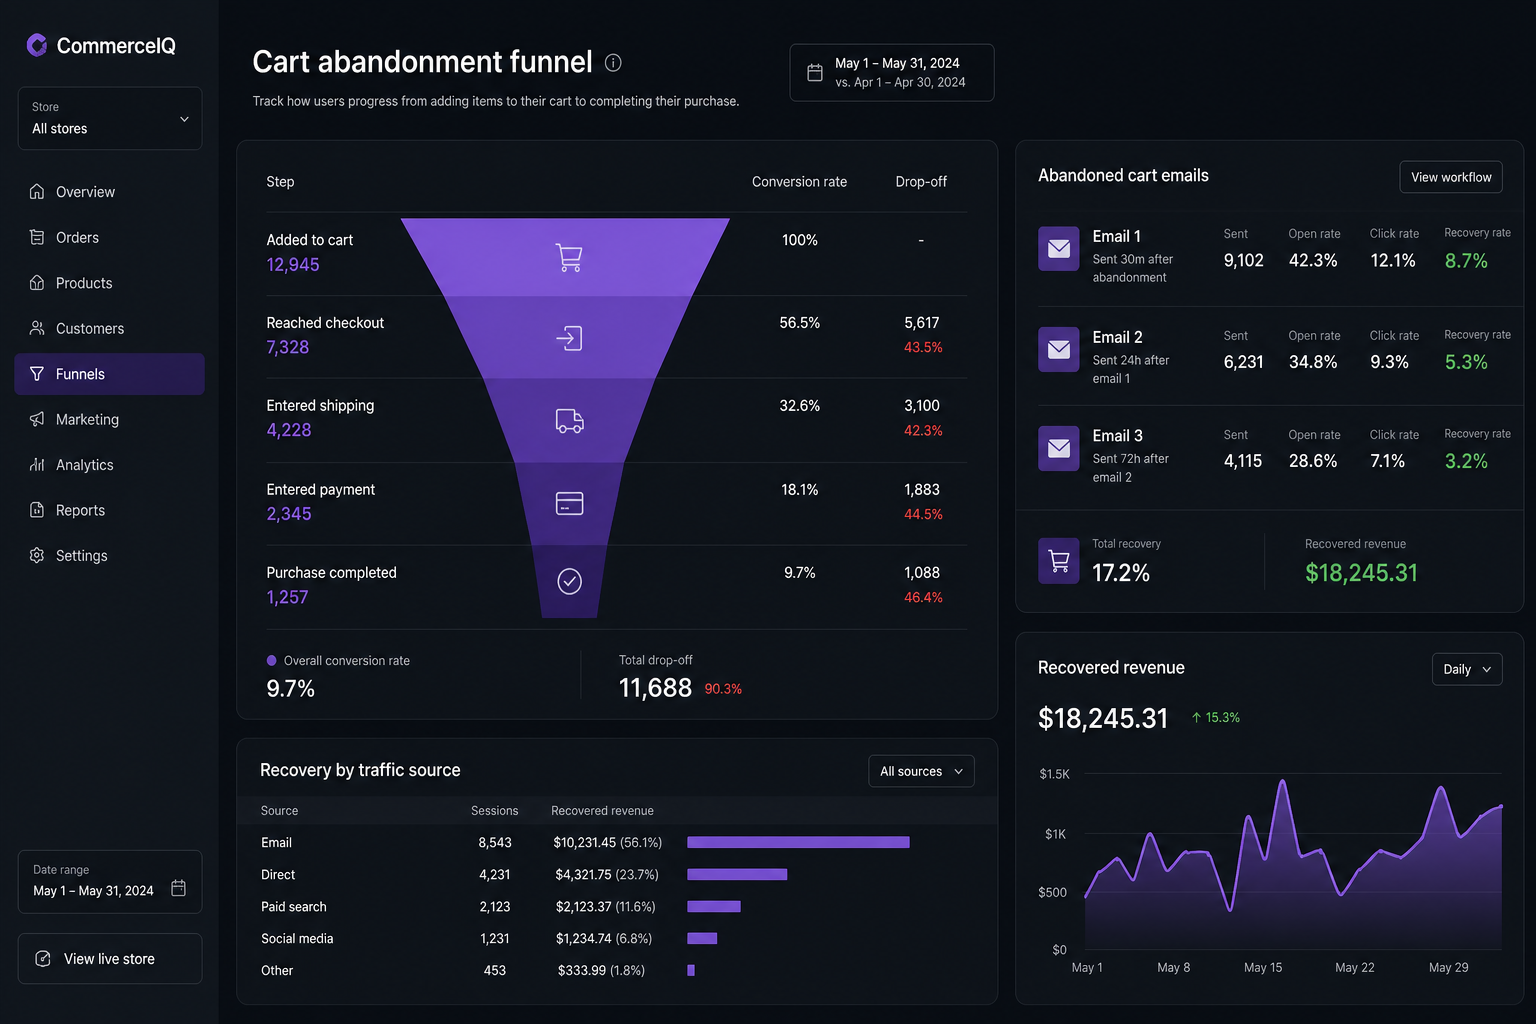Click Email 2 recovery rate 5.3%
The image size is (1536, 1024).
1466,362
